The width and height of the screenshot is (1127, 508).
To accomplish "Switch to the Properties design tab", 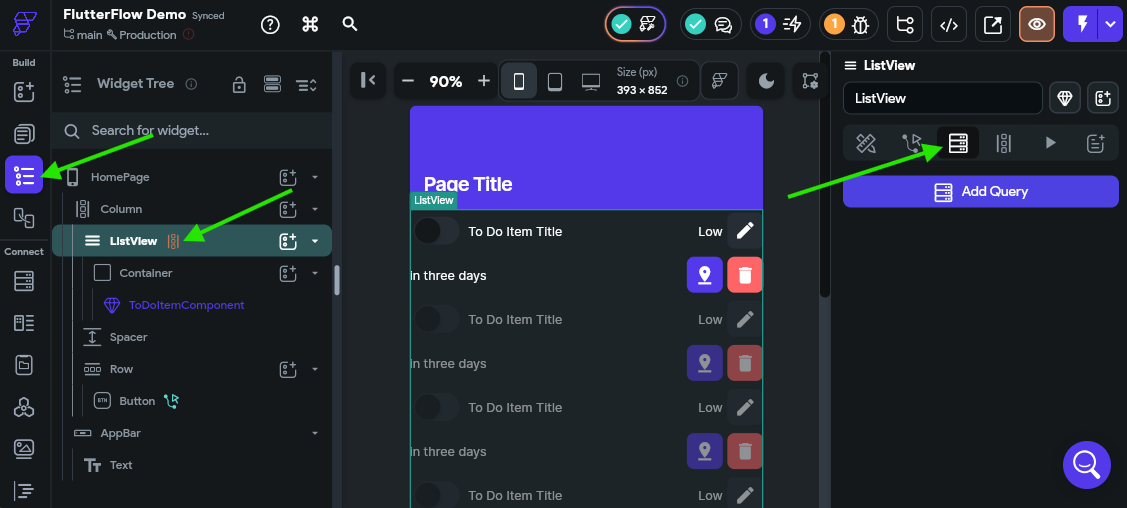I will [865, 143].
